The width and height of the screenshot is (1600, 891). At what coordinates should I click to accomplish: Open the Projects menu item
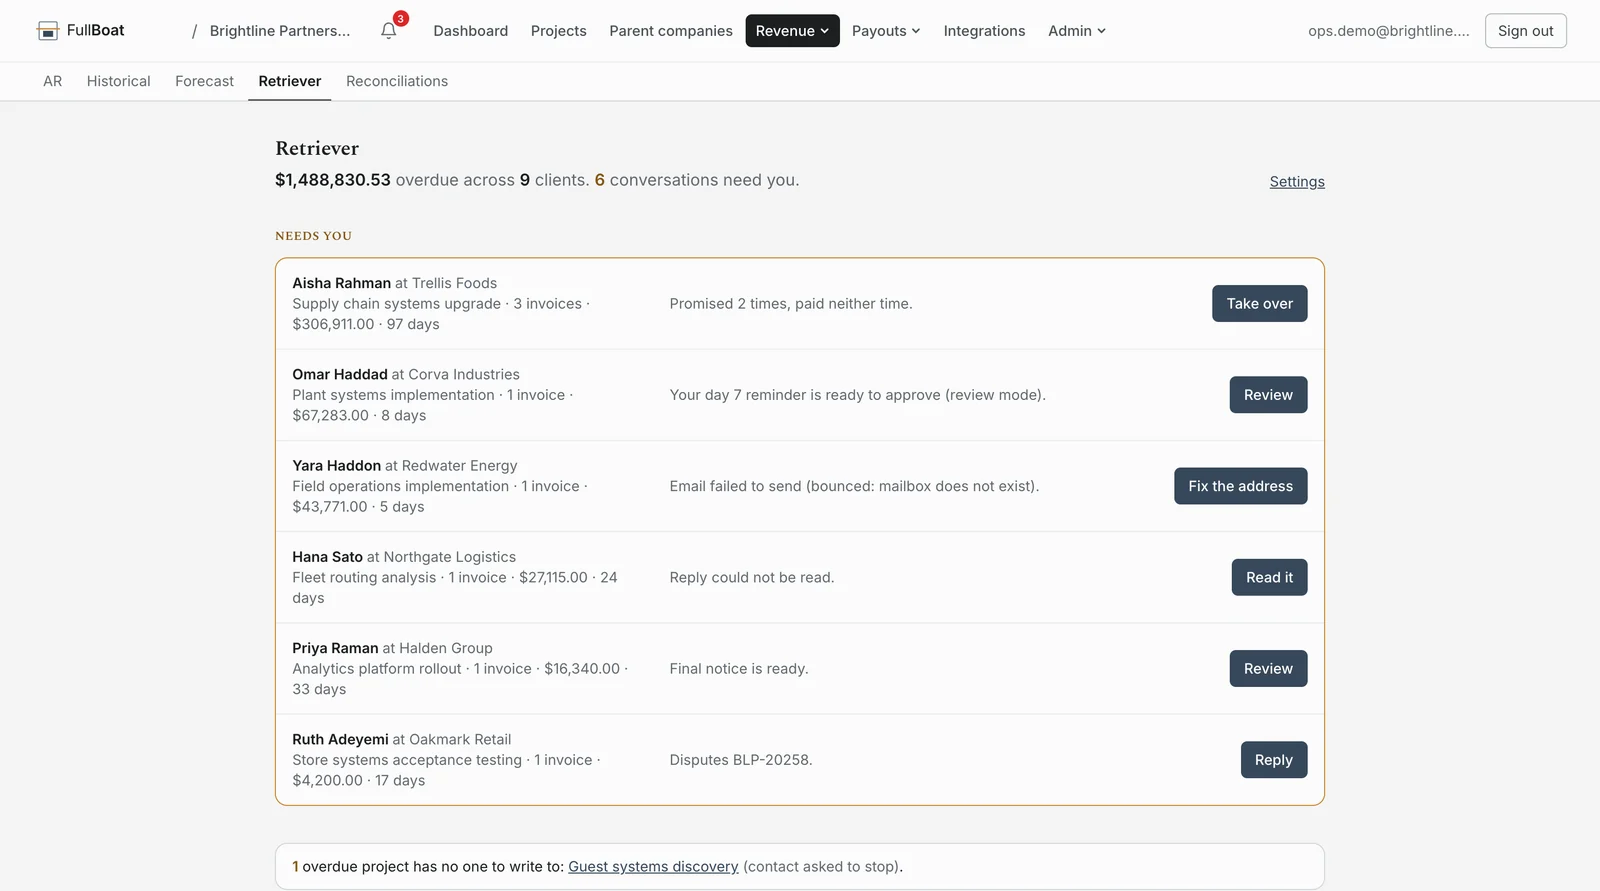559,31
